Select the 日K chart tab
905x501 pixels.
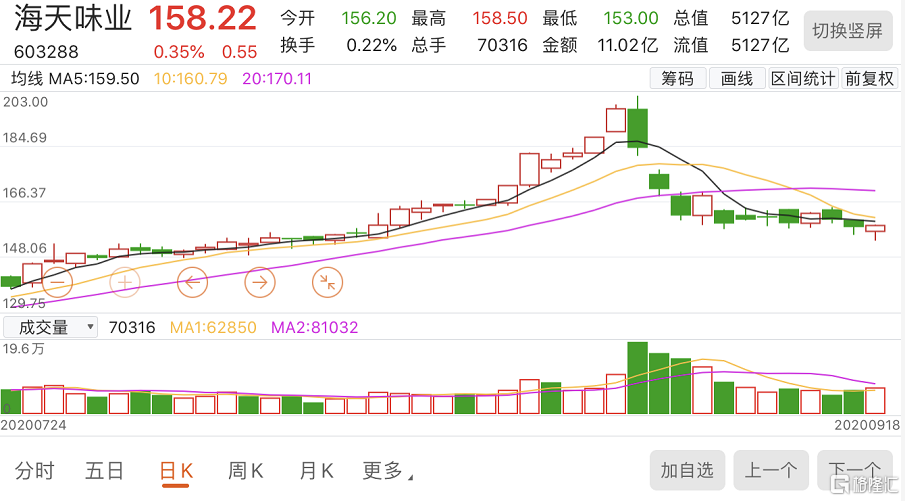click(177, 471)
